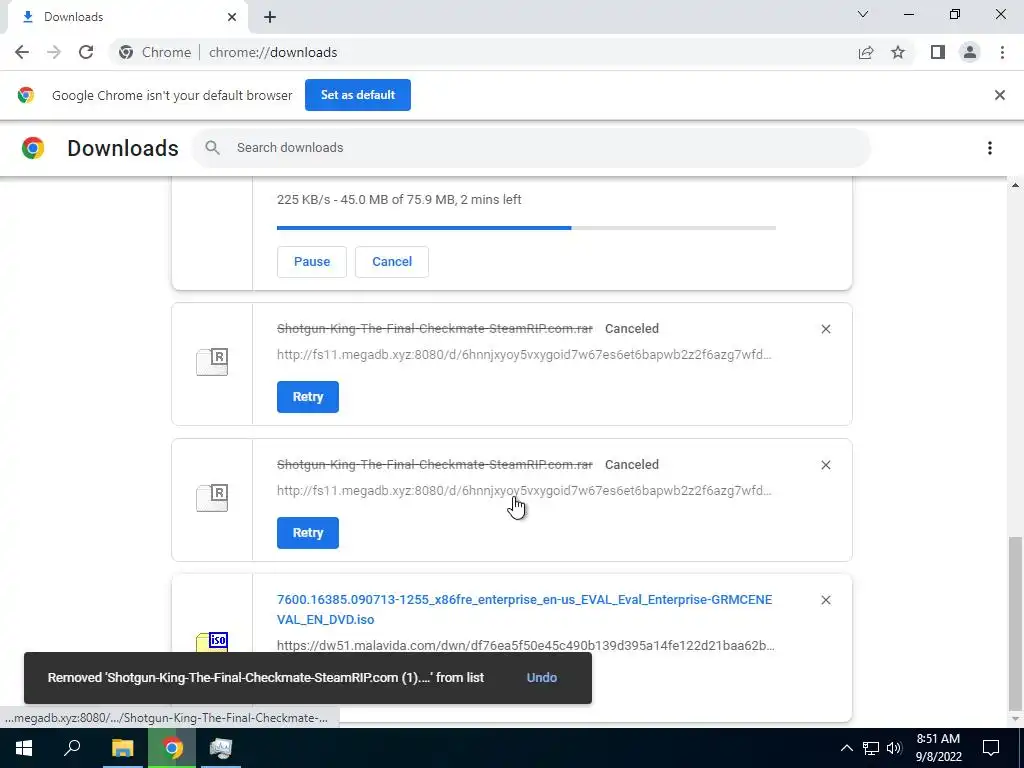Bookmark this page with the star icon
Screen dimensions: 1024x768
tap(898, 52)
